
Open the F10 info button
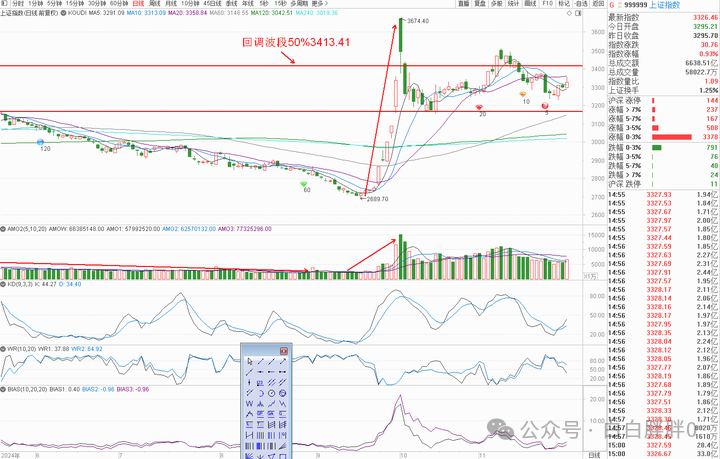pyautogui.click(x=547, y=4)
